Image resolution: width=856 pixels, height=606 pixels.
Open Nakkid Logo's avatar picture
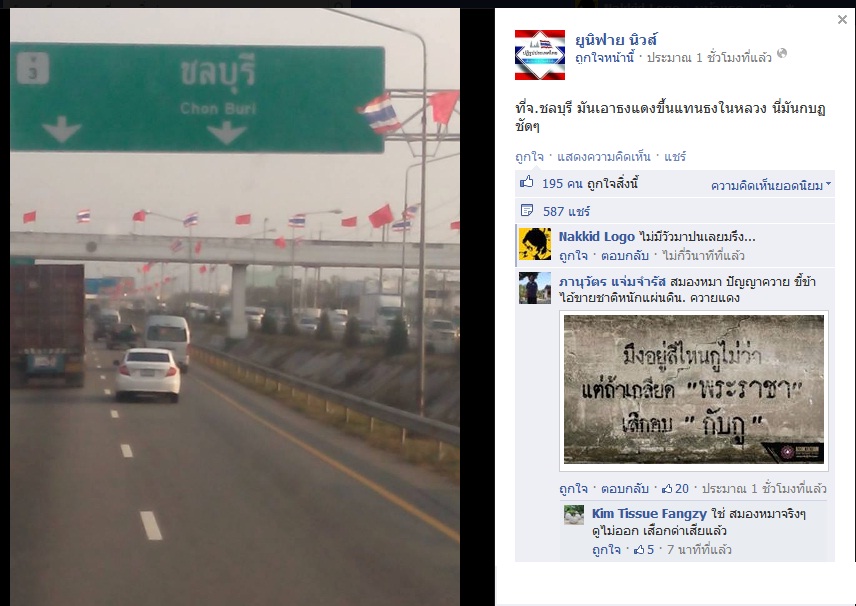coord(534,244)
